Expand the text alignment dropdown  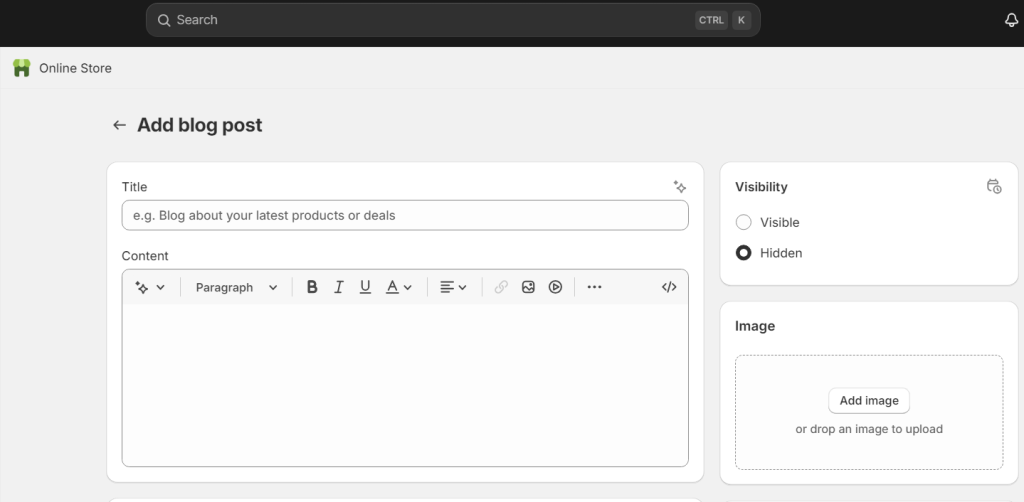coord(453,287)
